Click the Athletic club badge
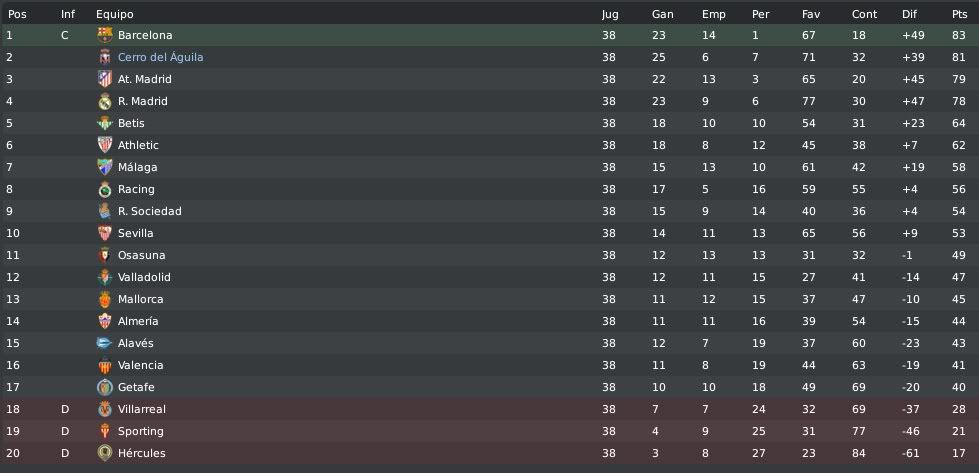Screen dimensions: 979x473 pos(105,145)
